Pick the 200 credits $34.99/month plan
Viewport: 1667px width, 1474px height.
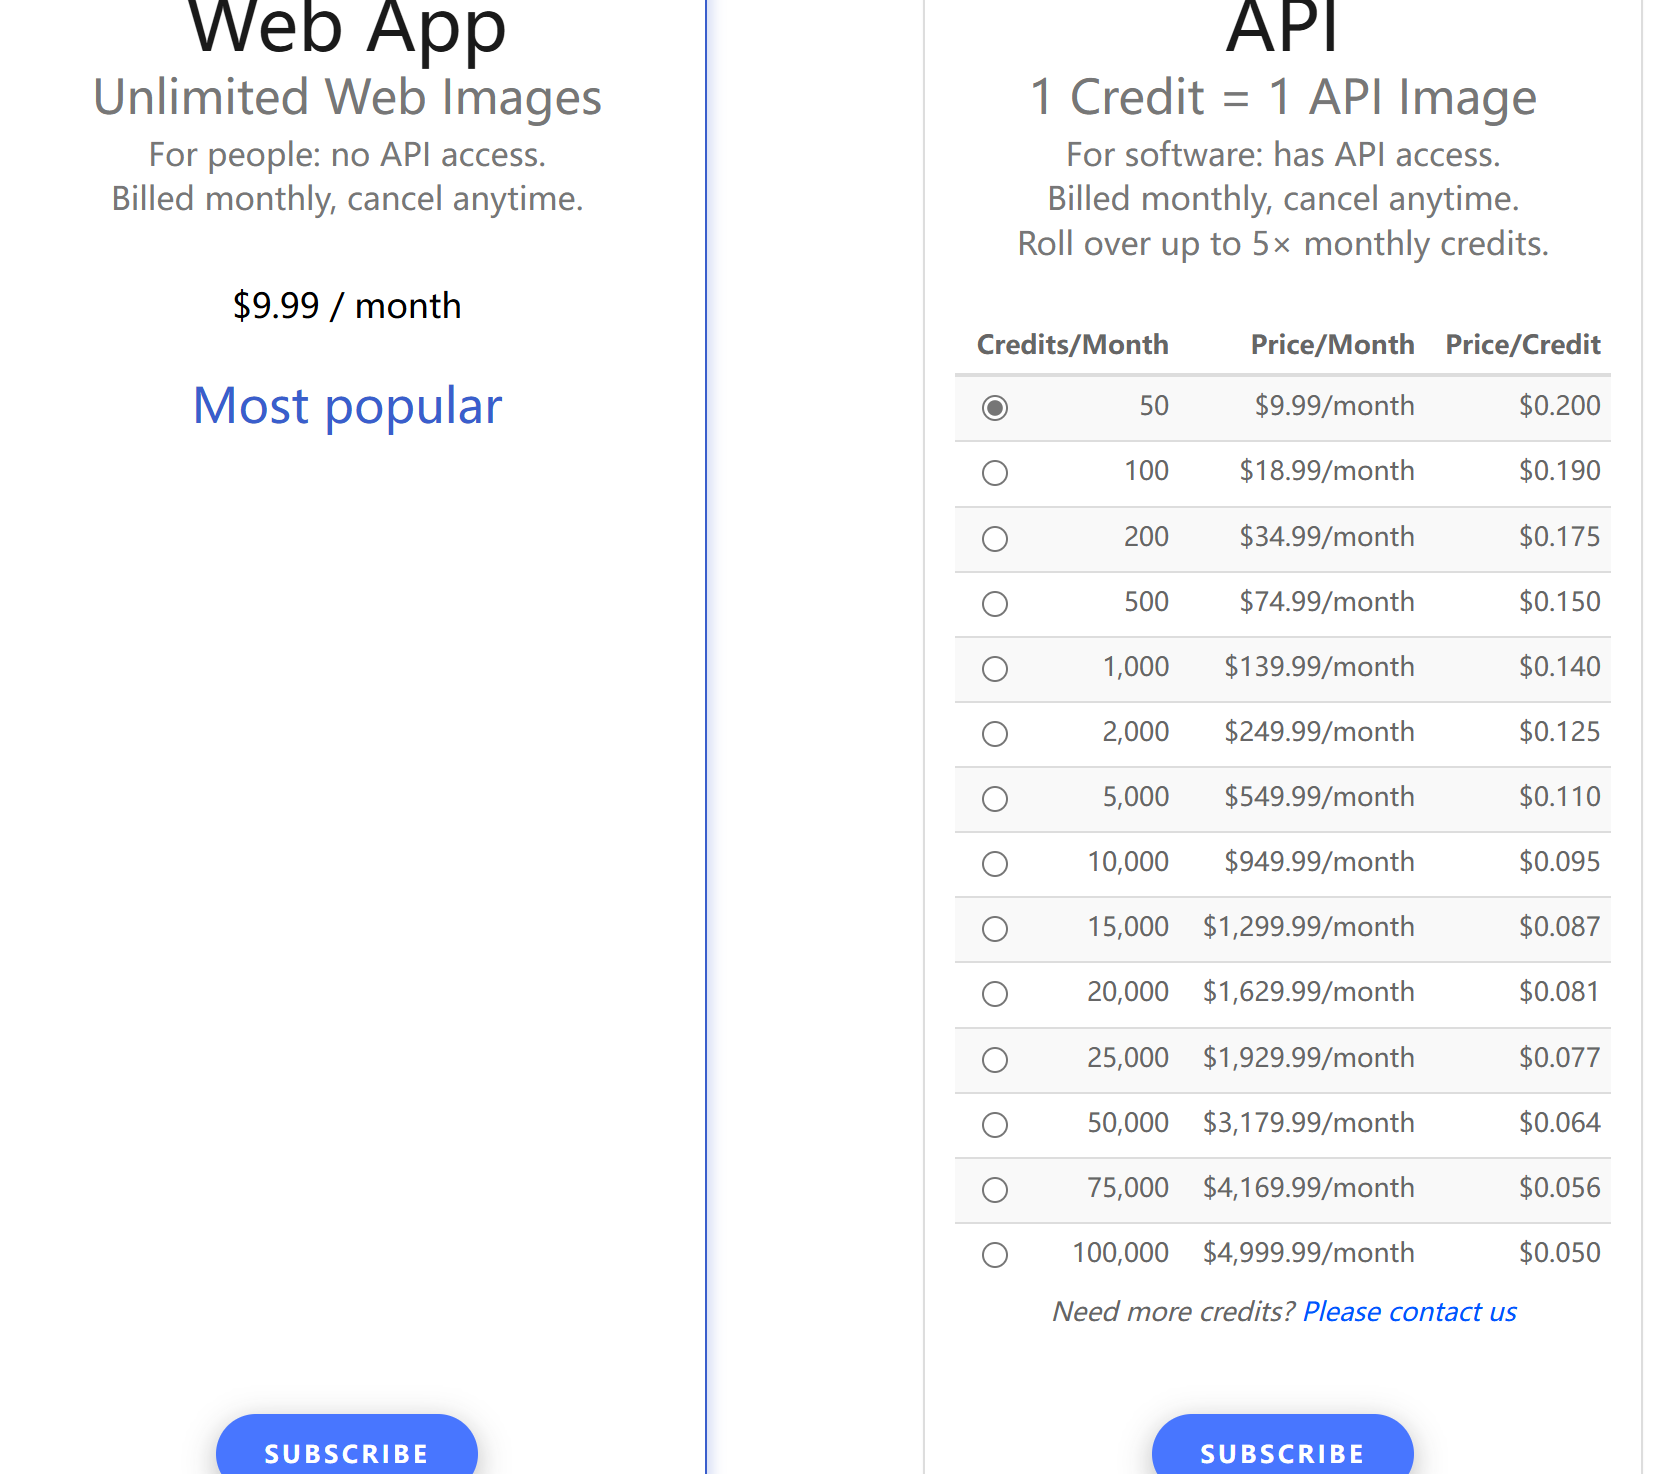point(994,539)
